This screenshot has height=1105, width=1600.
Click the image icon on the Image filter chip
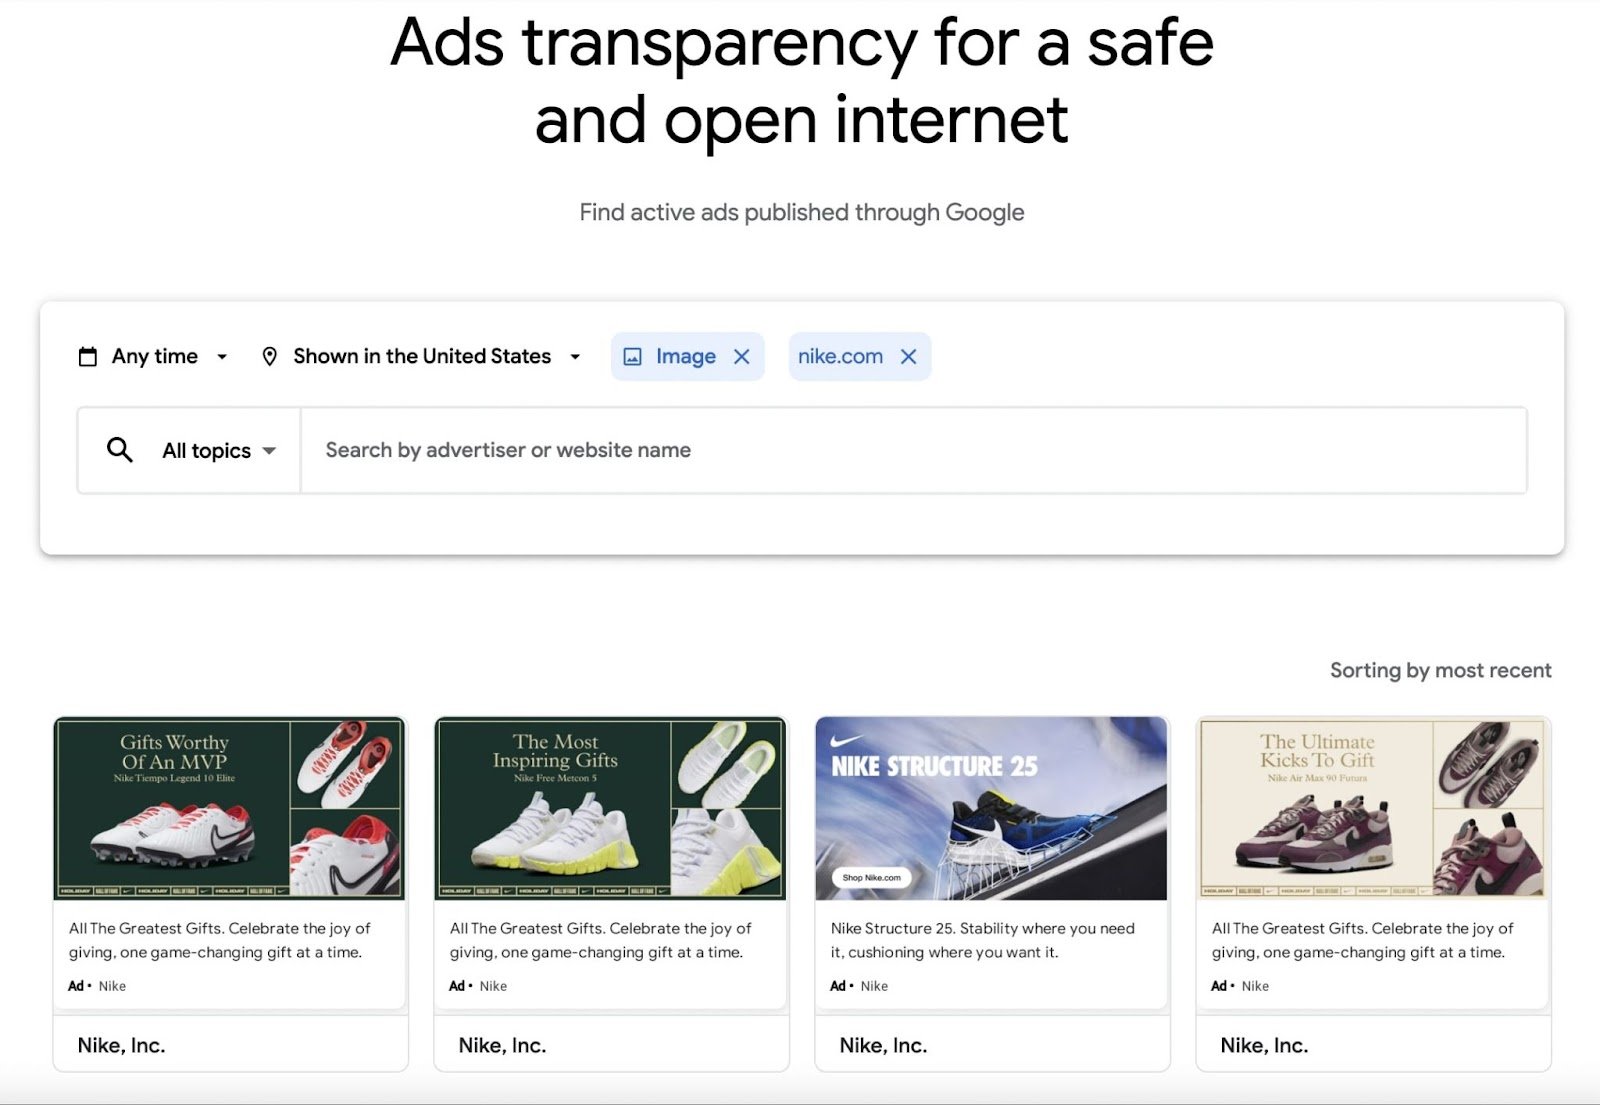point(634,356)
